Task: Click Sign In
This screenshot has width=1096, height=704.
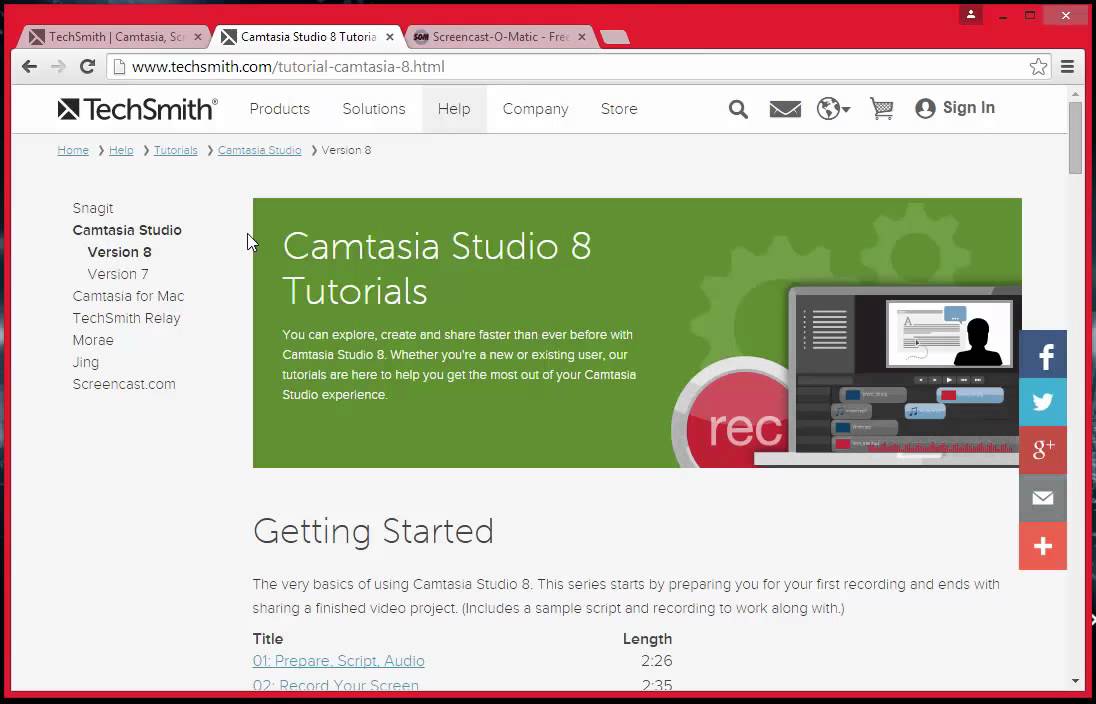Action: [956, 108]
